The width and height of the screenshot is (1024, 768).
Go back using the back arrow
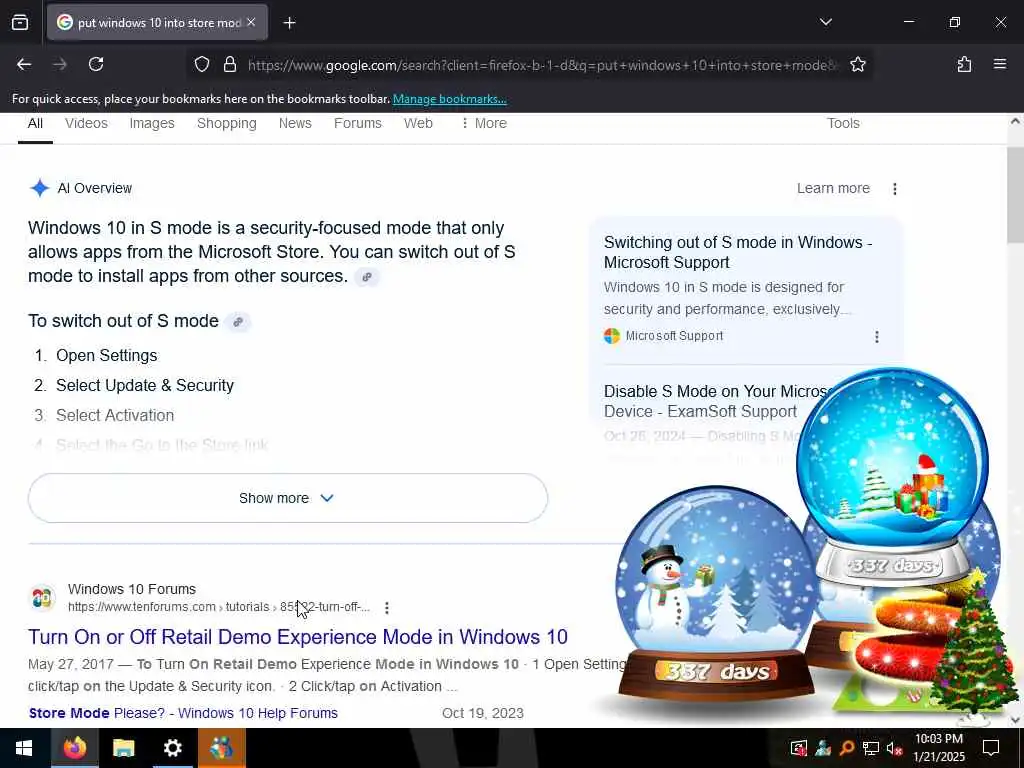(x=24, y=64)
